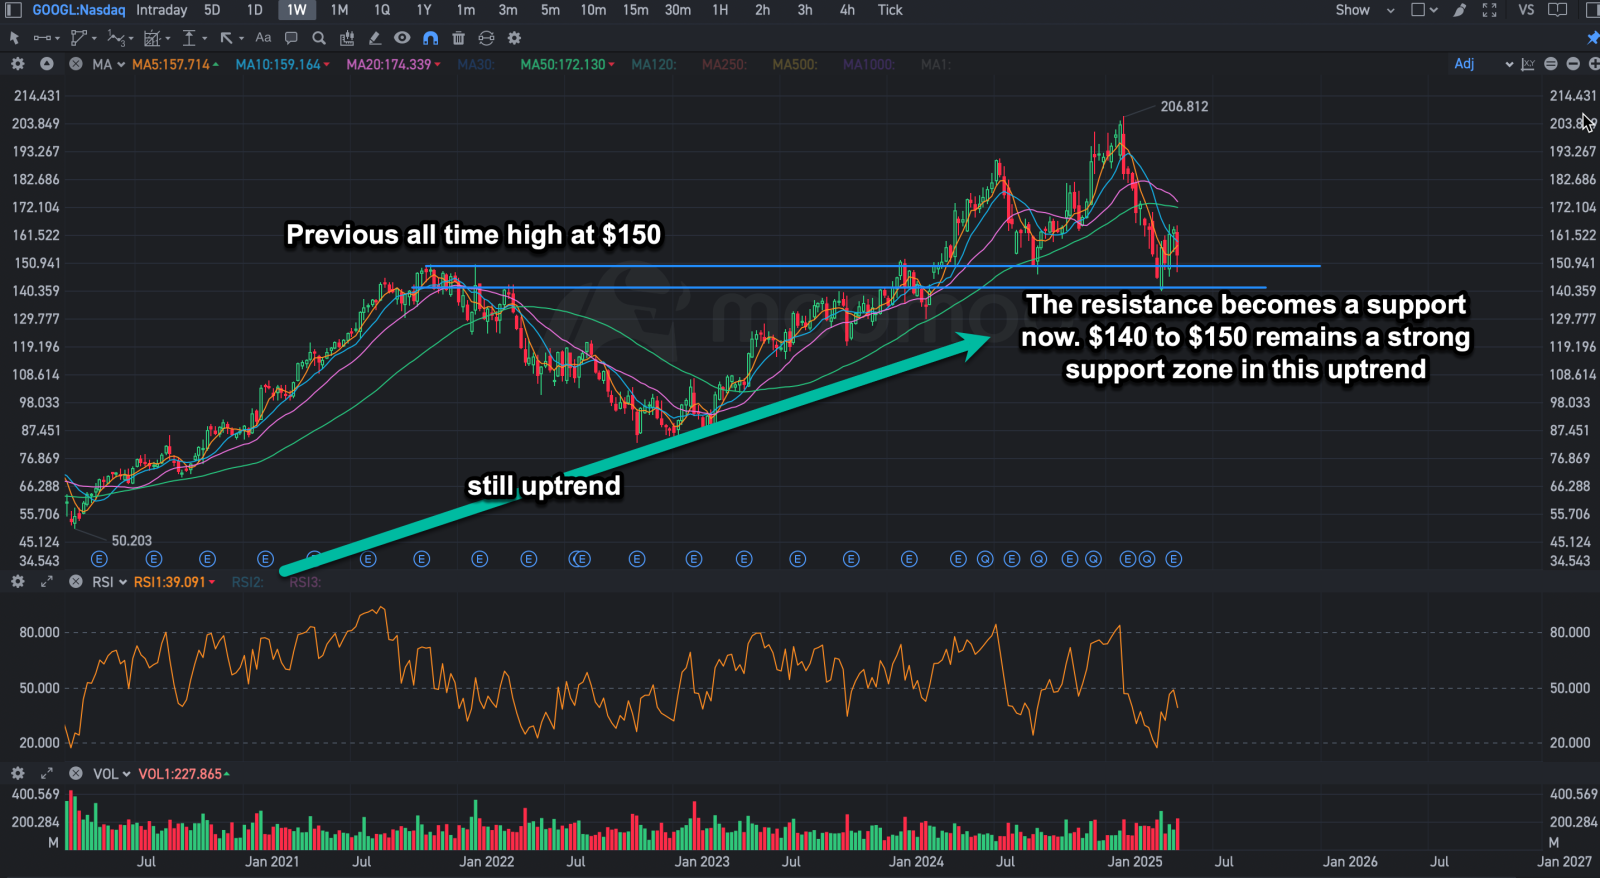The height and width of the screenshot is (878, 1600).
Task: Expand the Show dropdown
Action: [1364, 10]
